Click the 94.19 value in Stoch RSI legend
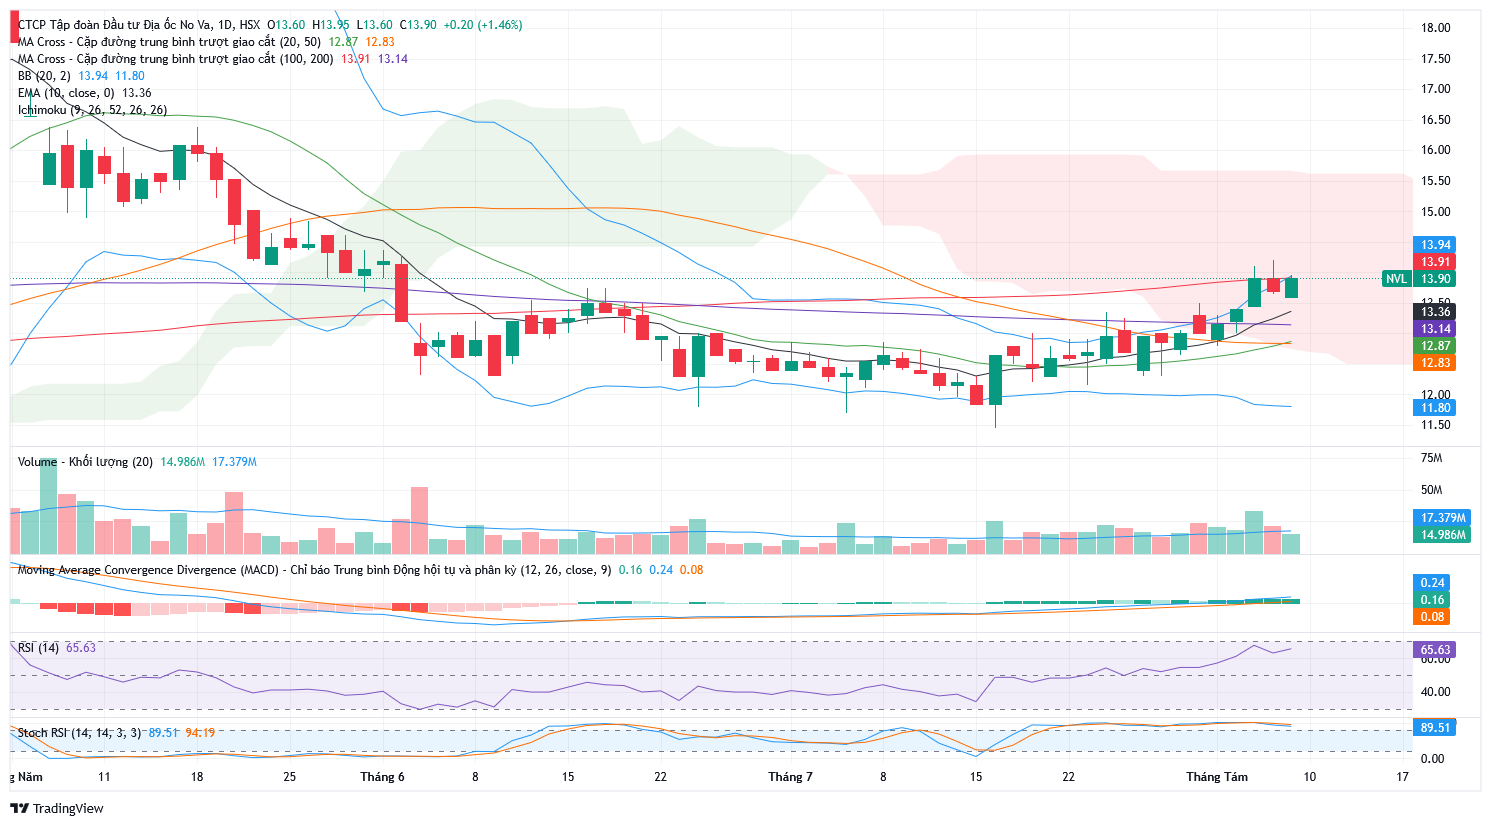 [x=200, y=733]
